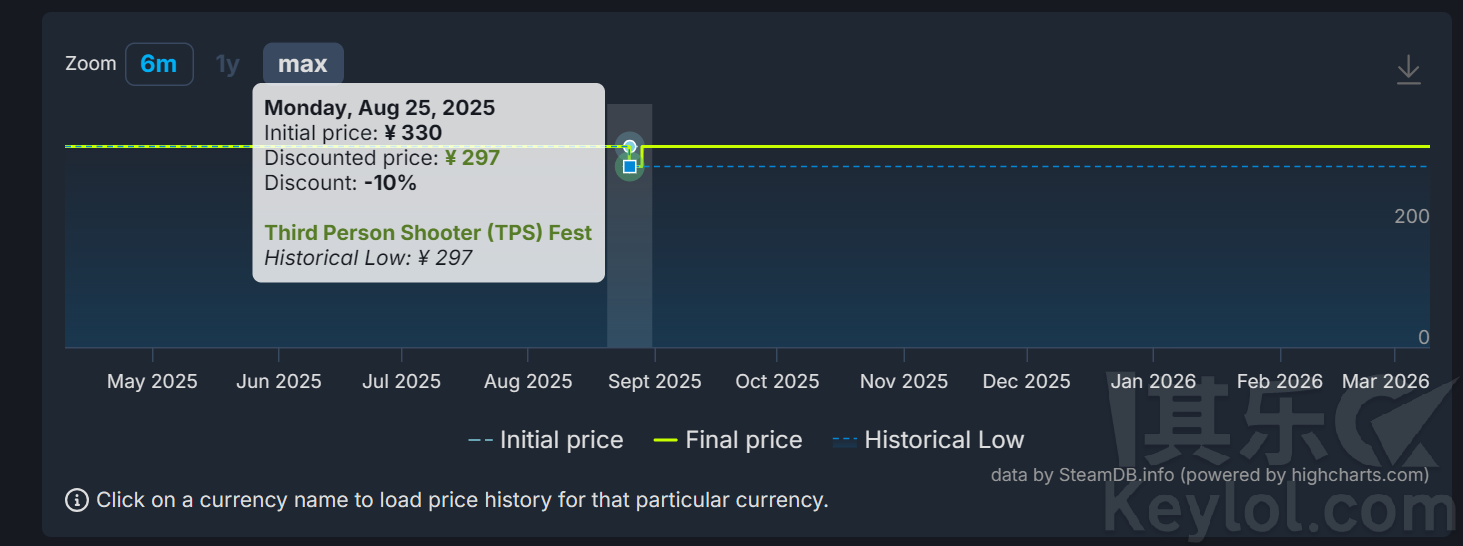Toggle the Initial price legend label
Screen dimensions: 1463x546
[561, 440]
